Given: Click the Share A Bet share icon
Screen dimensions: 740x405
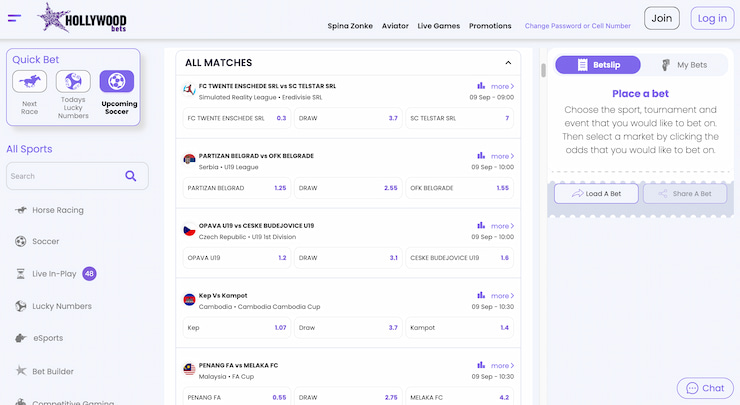Looking at the screenshot, I should pyautogui.click(x=663, y=194).
